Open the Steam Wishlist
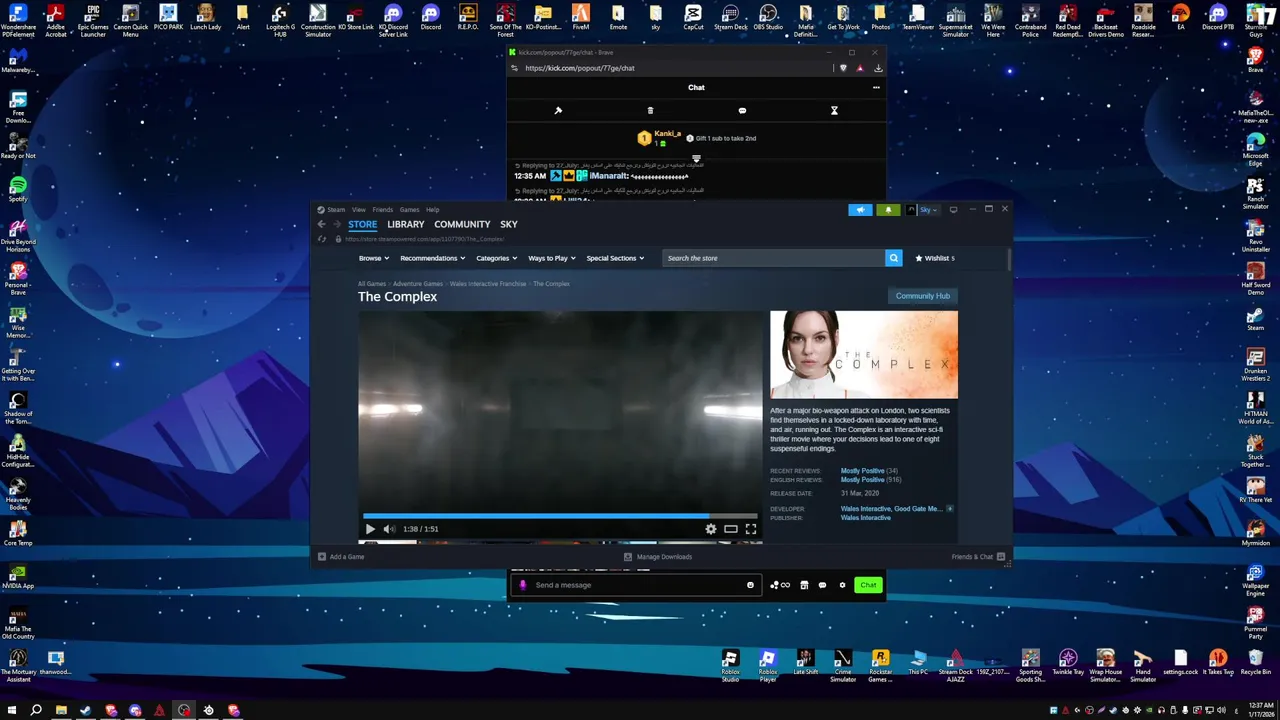The width and height of the screenshot is (1280, 720). pyautogui.click(x=935, y=258)
